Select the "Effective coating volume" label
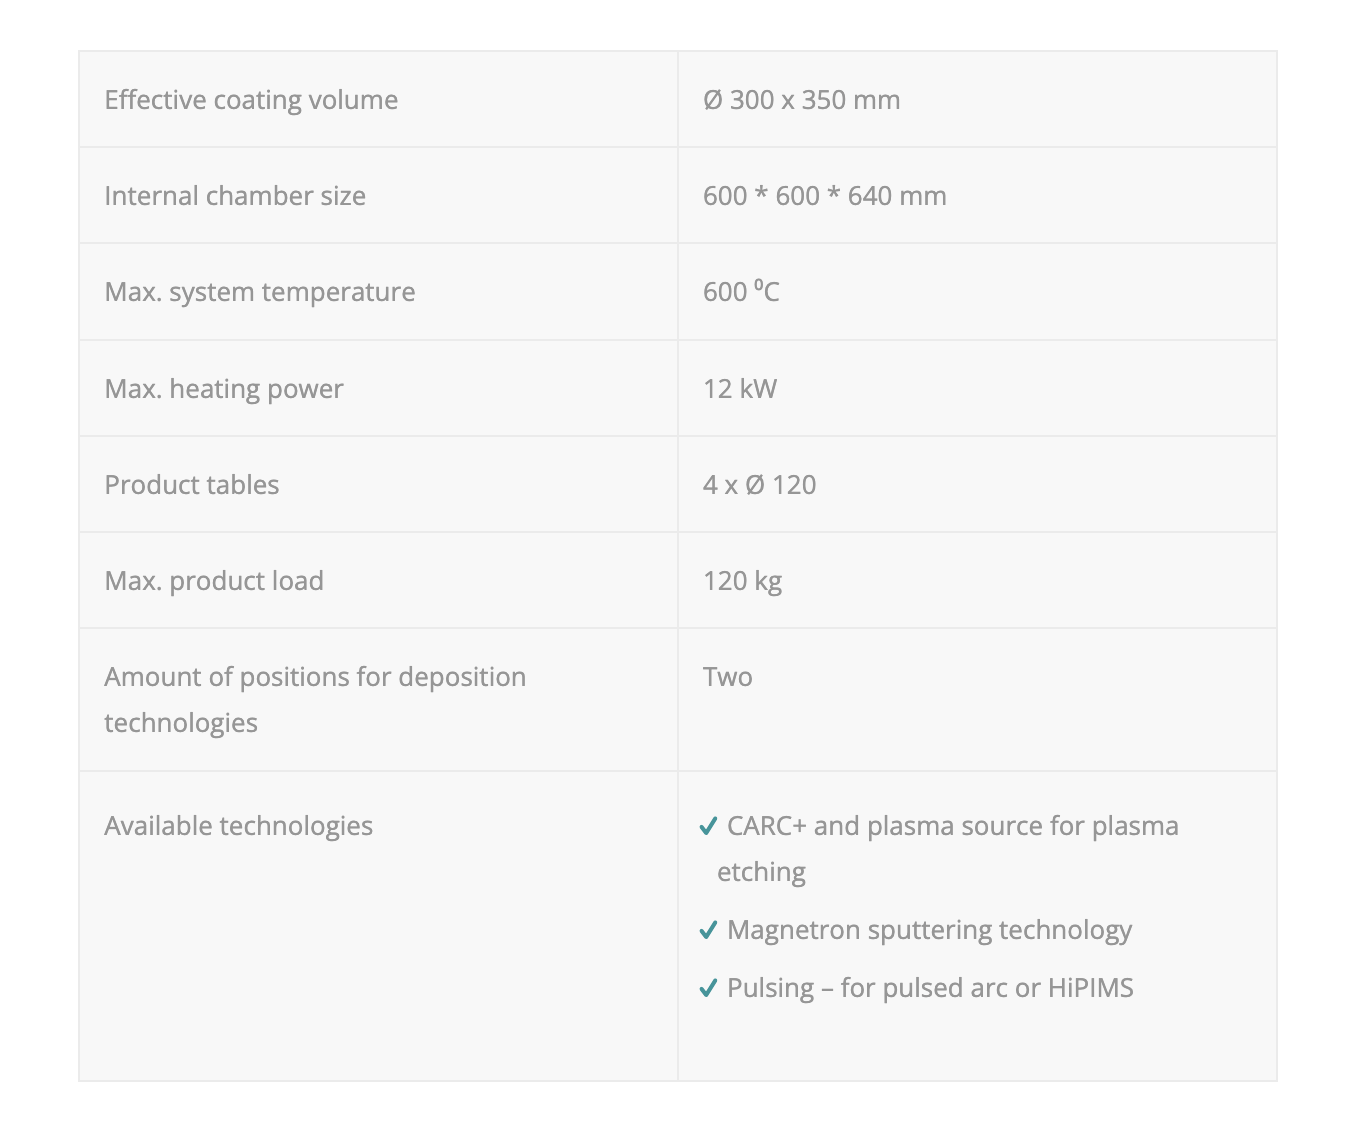1352x1146 pixels. (x=251, y=100)
